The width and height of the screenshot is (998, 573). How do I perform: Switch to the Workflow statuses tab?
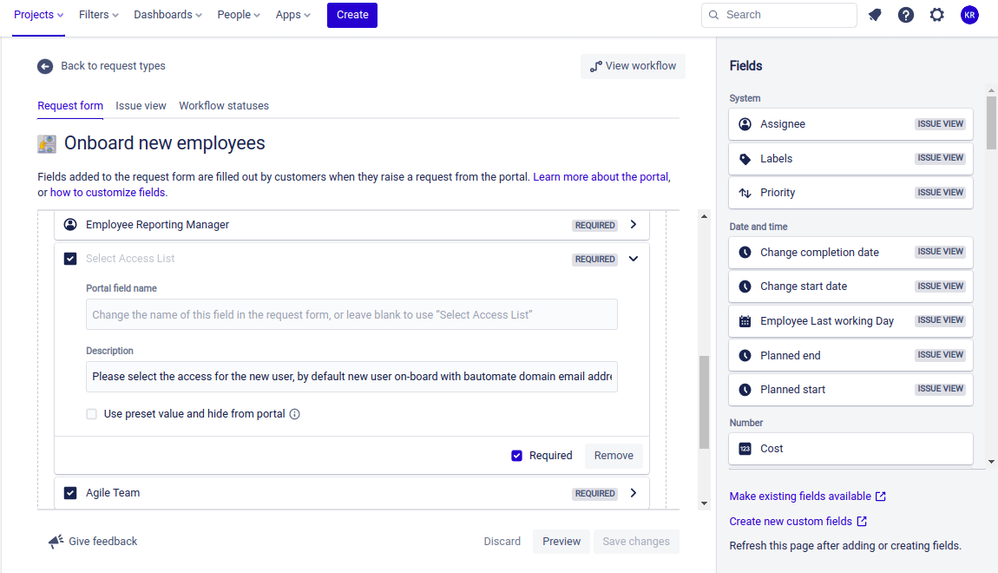point(224,106)
